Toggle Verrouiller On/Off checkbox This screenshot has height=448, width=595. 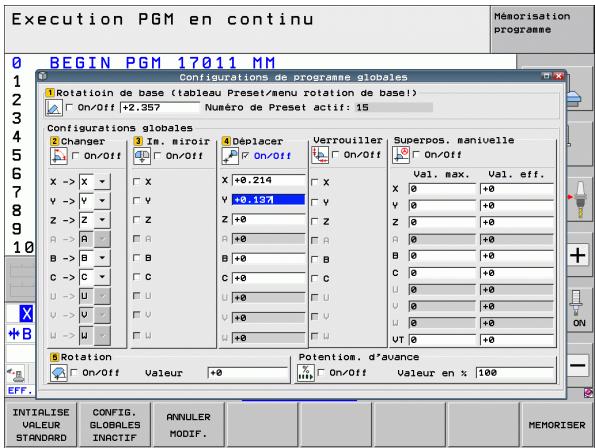click(x=335, y=155)
